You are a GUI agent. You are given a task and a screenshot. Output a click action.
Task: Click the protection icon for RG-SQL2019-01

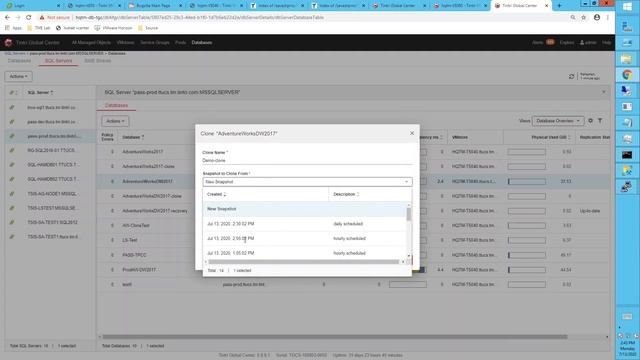(12, 151)
